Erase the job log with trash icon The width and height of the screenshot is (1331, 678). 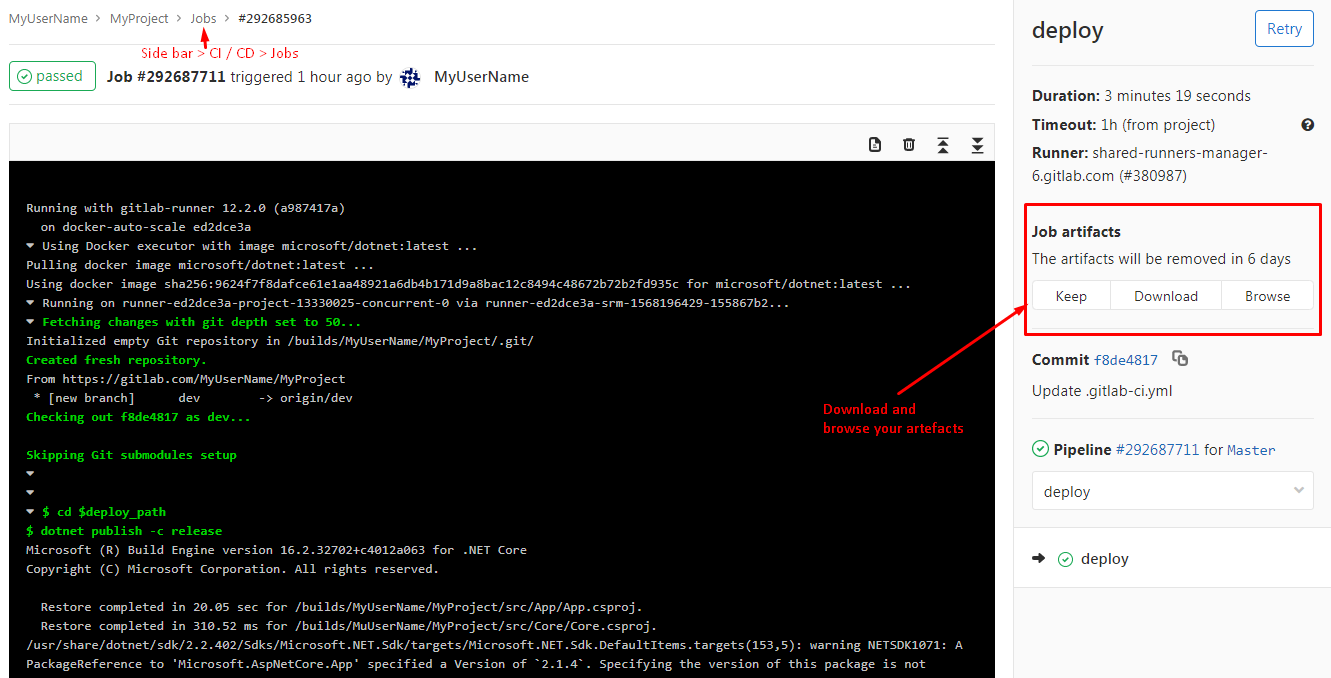[909, 144]
